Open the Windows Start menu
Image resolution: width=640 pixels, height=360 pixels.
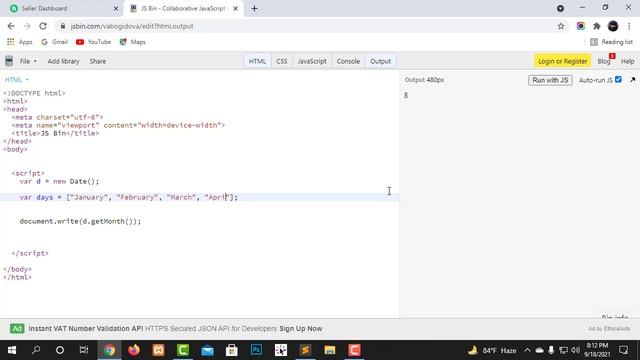12,350
